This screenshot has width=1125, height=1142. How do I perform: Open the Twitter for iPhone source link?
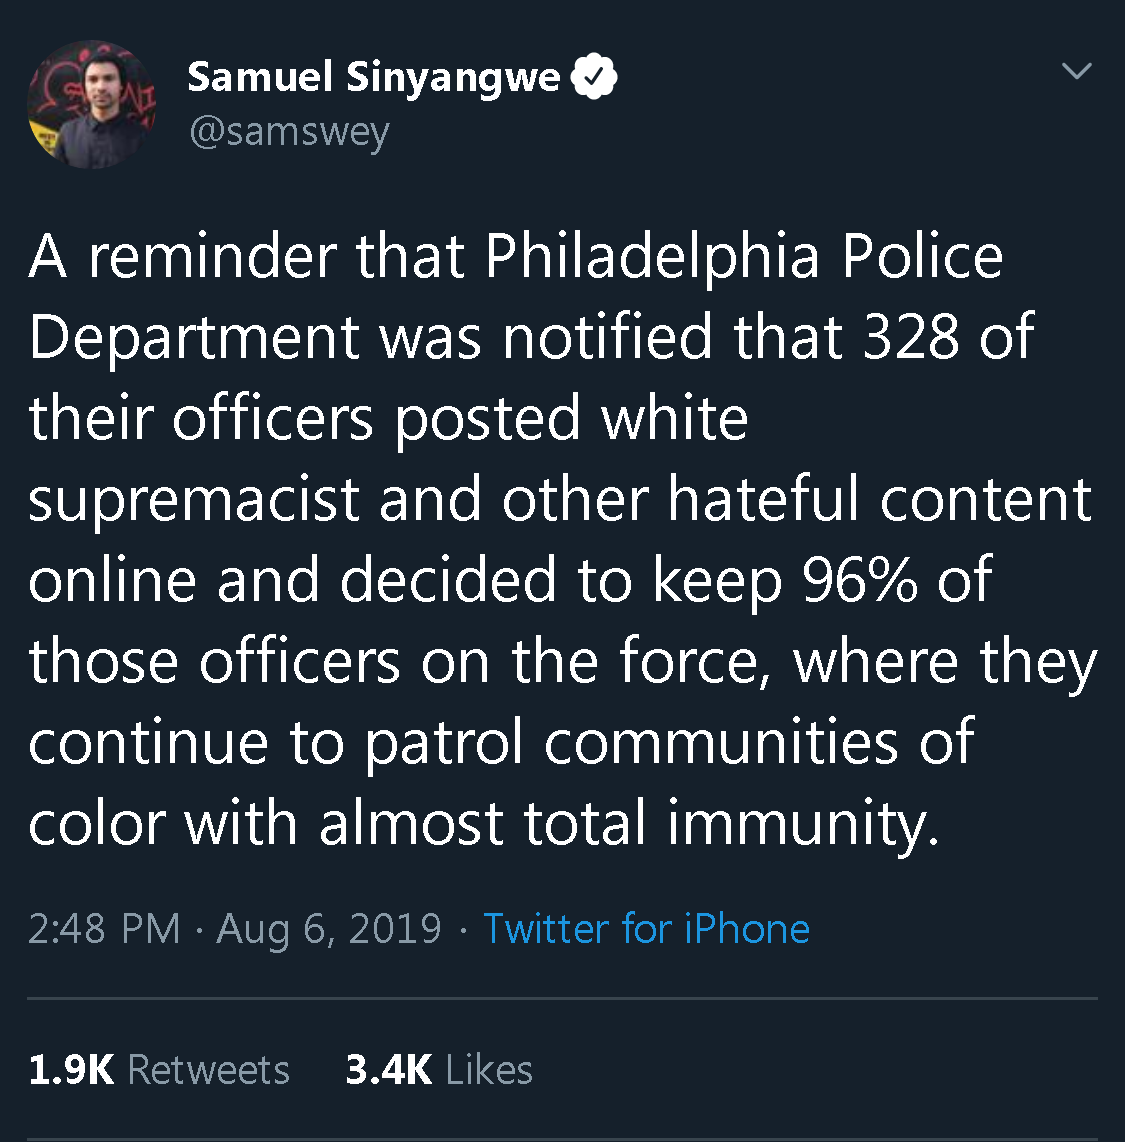(x=646, y=928)
